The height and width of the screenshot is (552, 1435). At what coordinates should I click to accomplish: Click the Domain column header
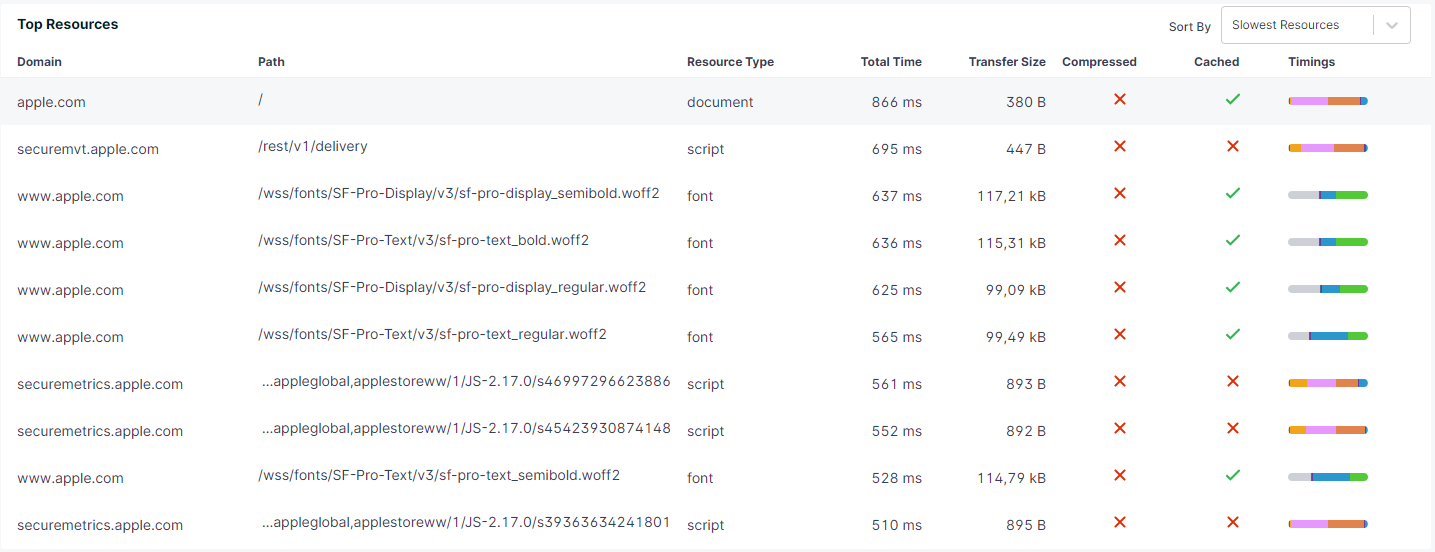(x=39, y=62)
